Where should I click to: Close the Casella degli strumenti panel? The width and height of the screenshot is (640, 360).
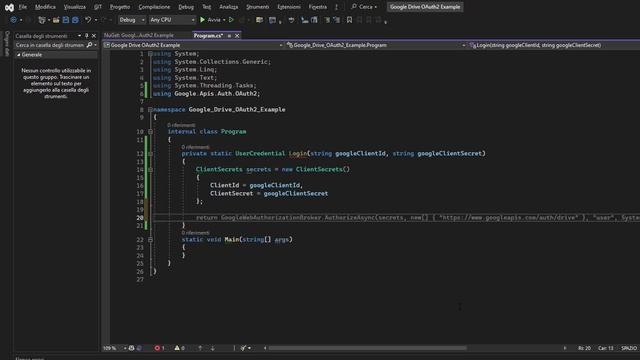[94, 36]
